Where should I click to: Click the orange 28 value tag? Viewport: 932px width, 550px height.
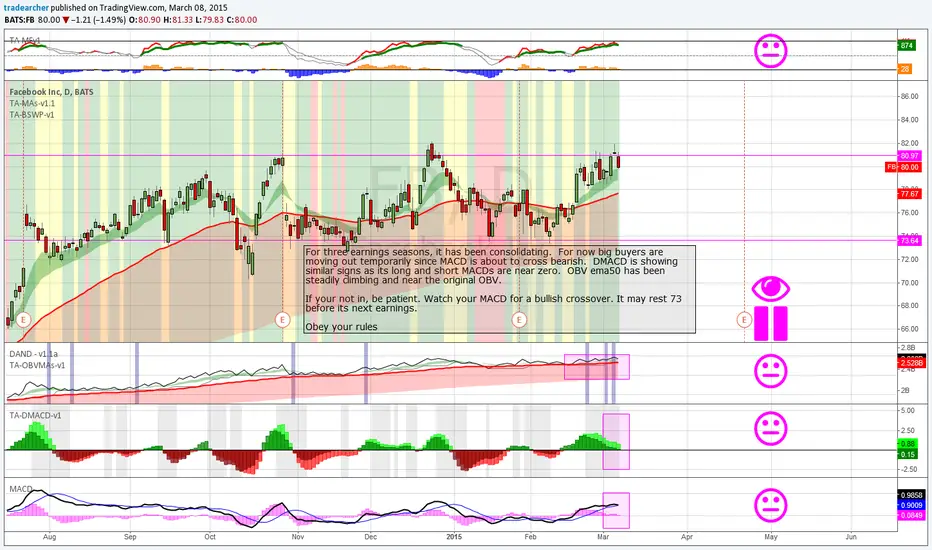[905, 69]
